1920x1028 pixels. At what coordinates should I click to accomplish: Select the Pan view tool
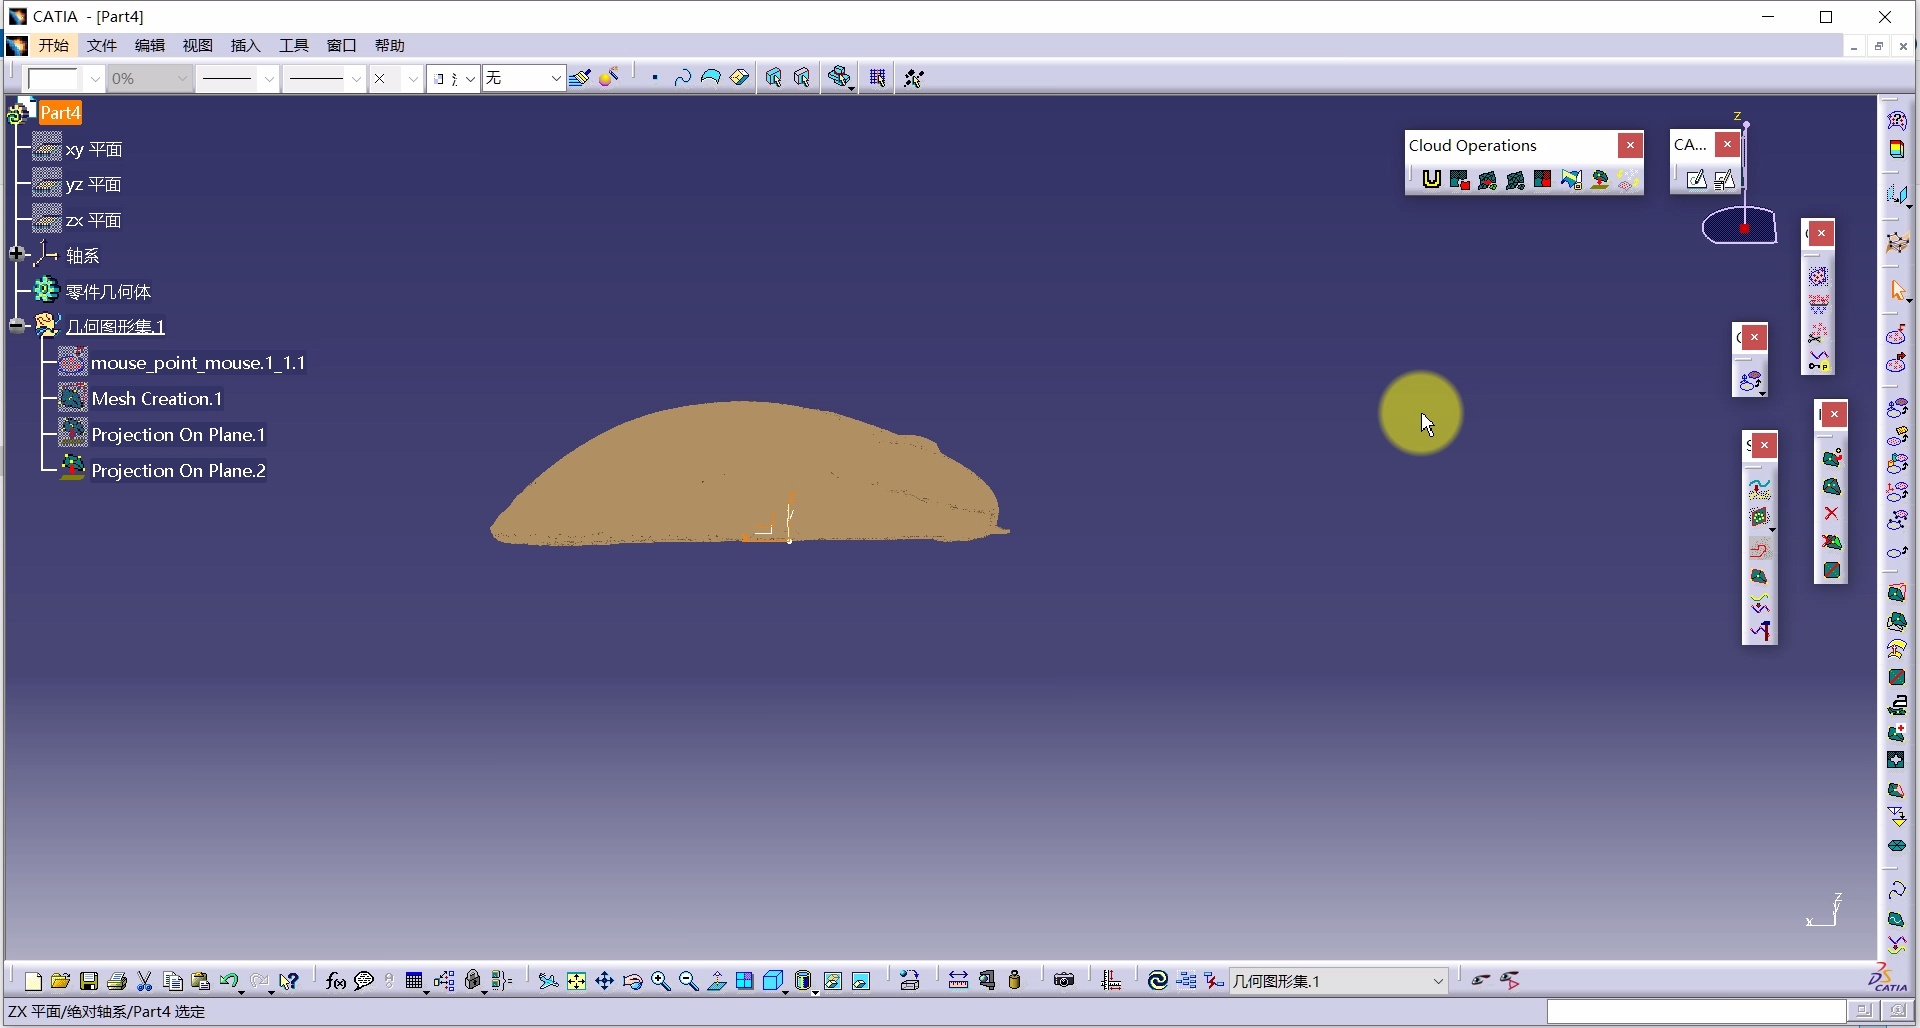click(x=605, y=981)
